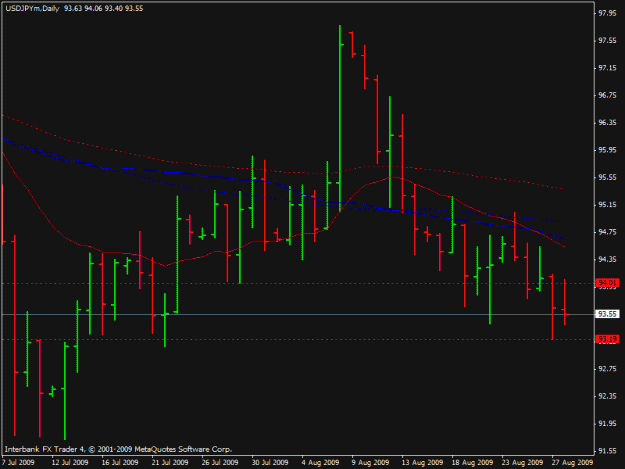625x469 pixels.
Task: Select the green bar dropping lowest, near 91.70
Action: click(65, 391)
